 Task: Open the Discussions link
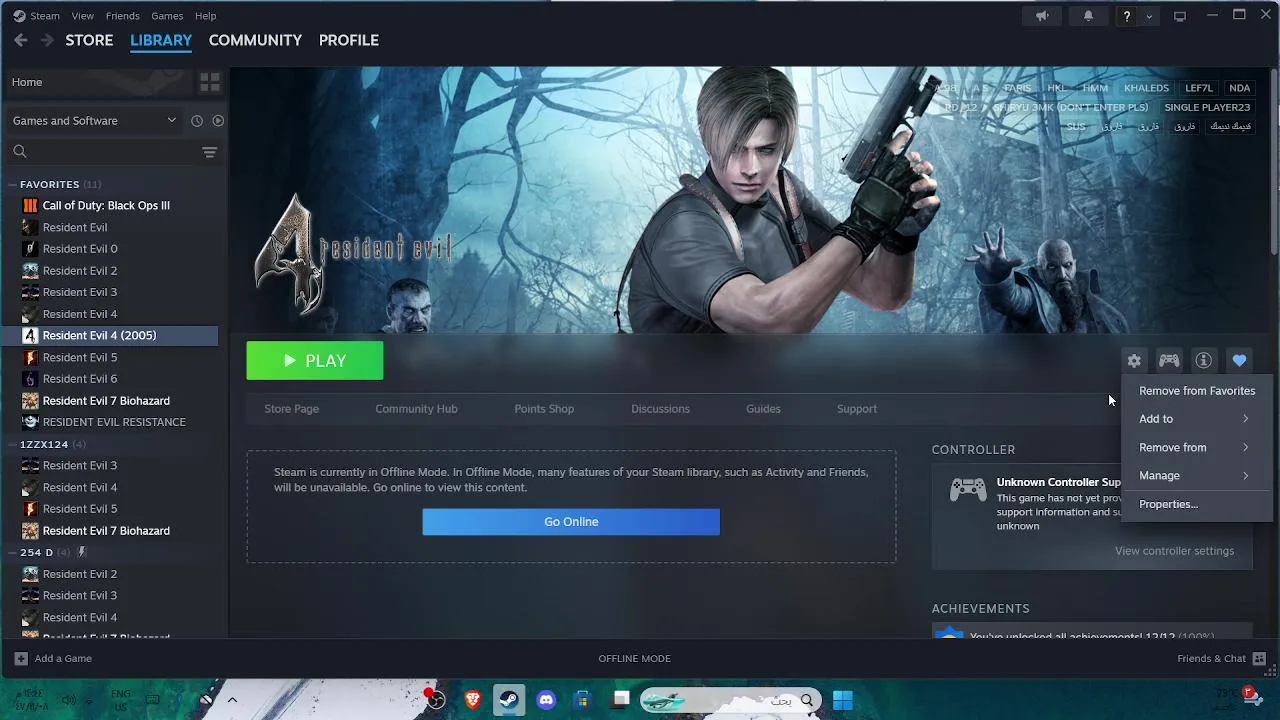tap(660, 409)
